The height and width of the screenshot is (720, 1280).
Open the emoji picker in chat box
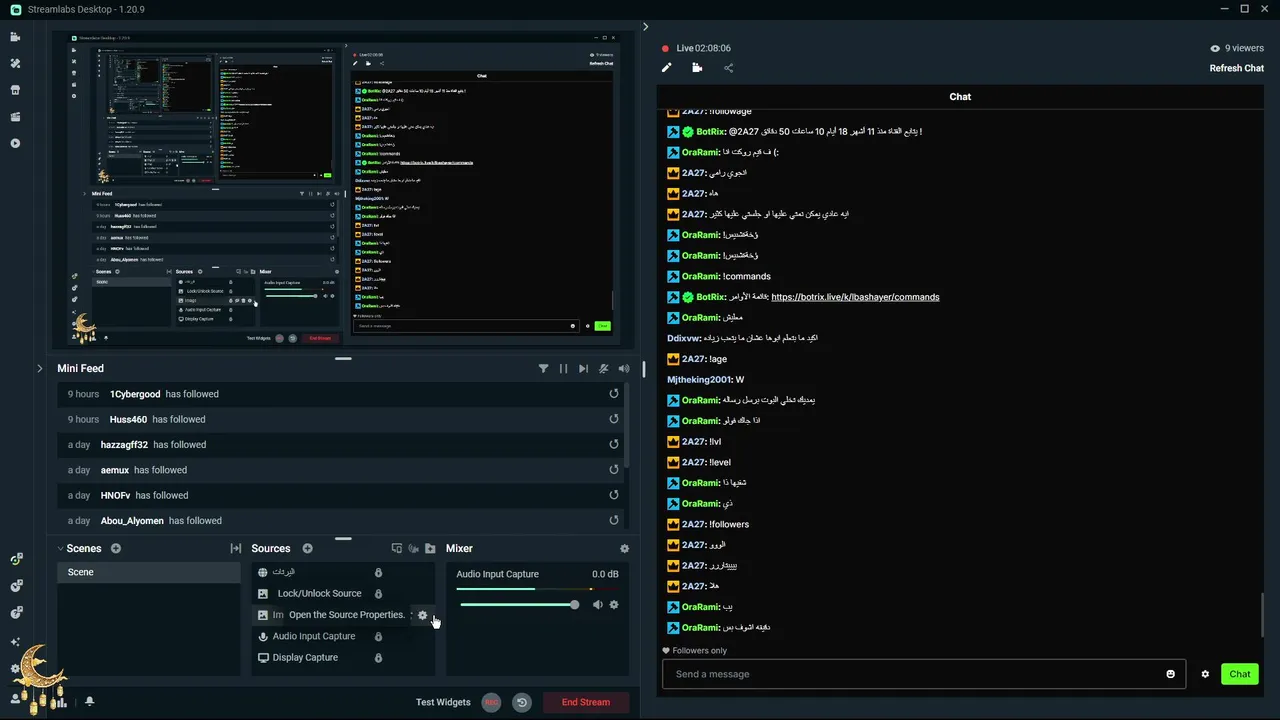[x=1170, y=674]
